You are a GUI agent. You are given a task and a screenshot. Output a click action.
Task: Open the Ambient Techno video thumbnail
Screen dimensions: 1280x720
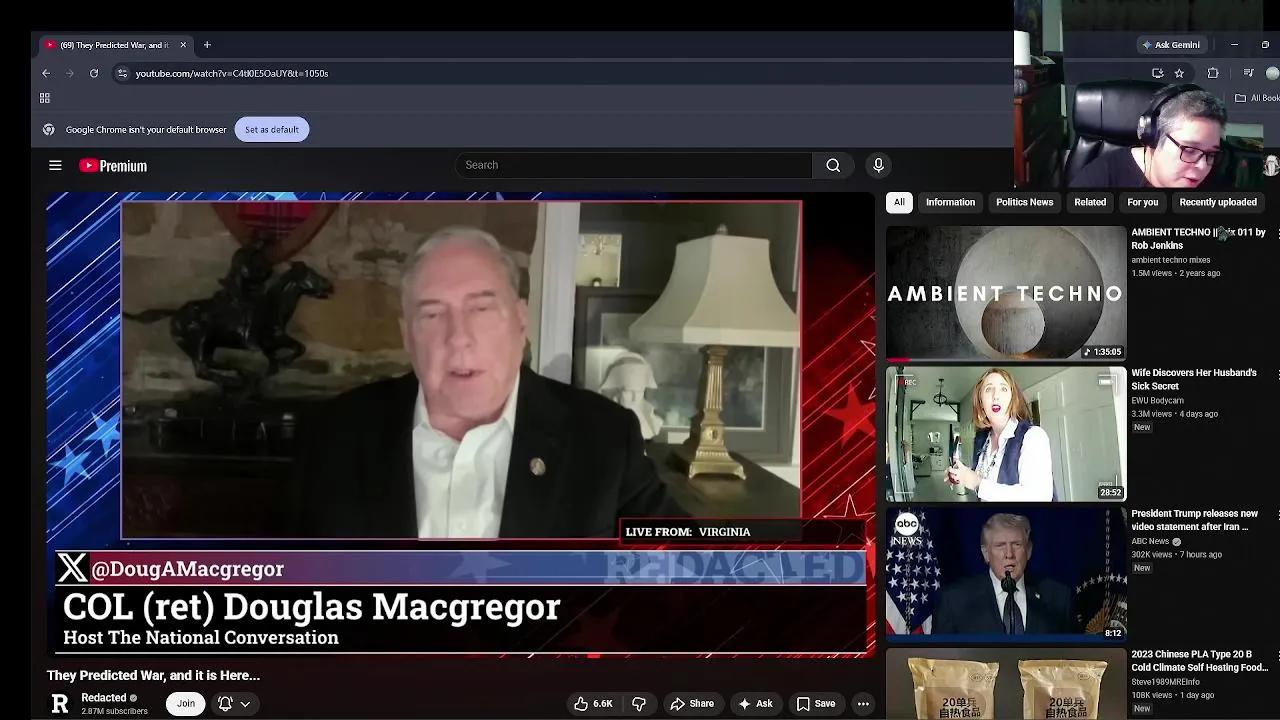coord(1006,293)
